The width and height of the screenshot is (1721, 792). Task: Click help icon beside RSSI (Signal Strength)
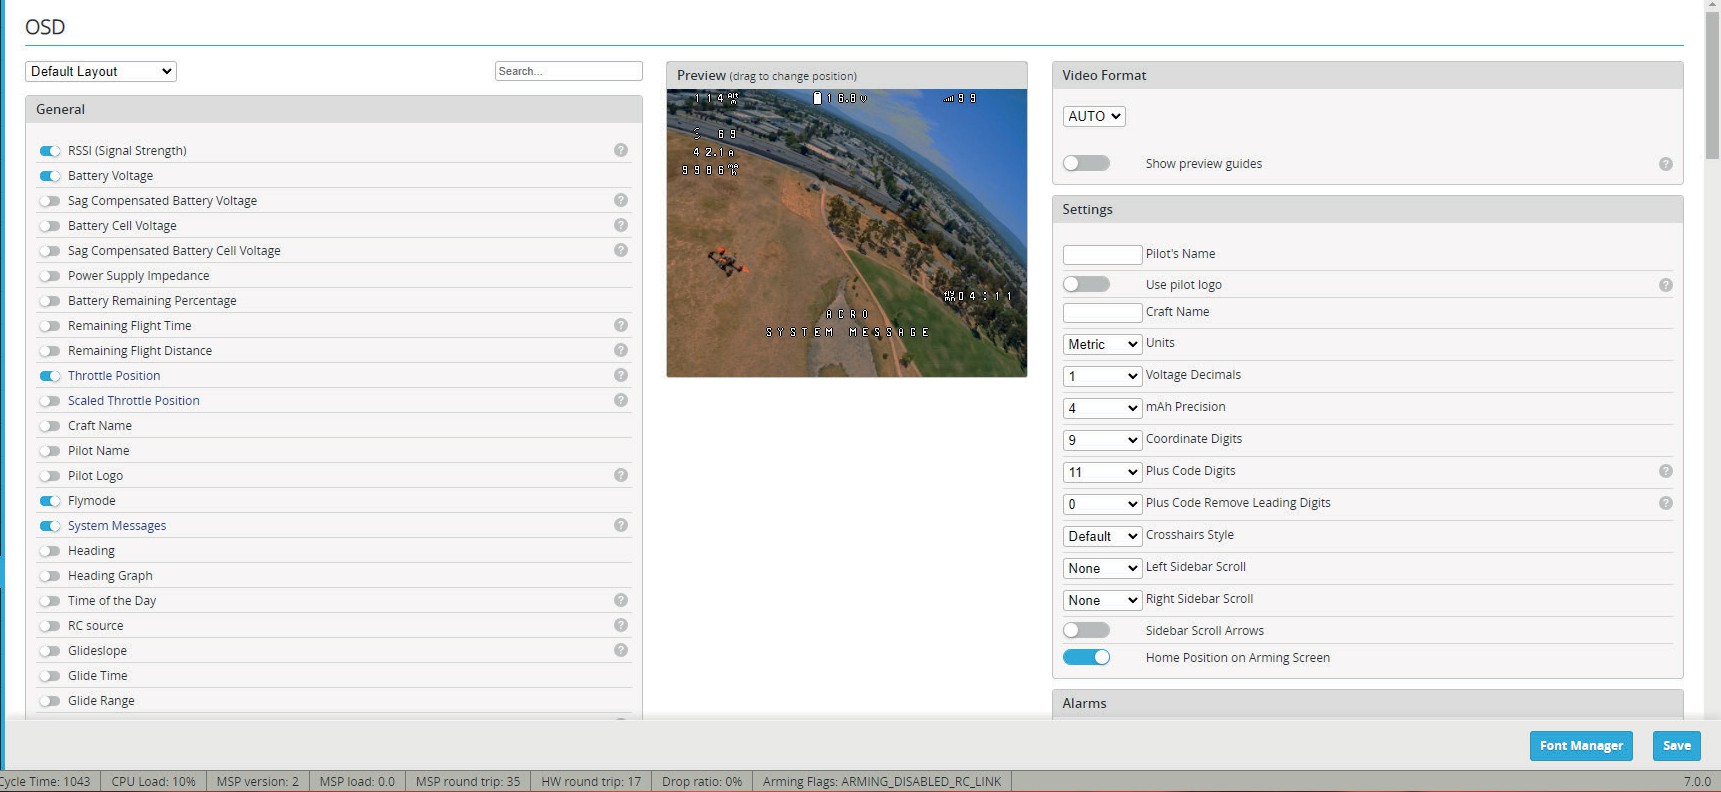[621, 150]
